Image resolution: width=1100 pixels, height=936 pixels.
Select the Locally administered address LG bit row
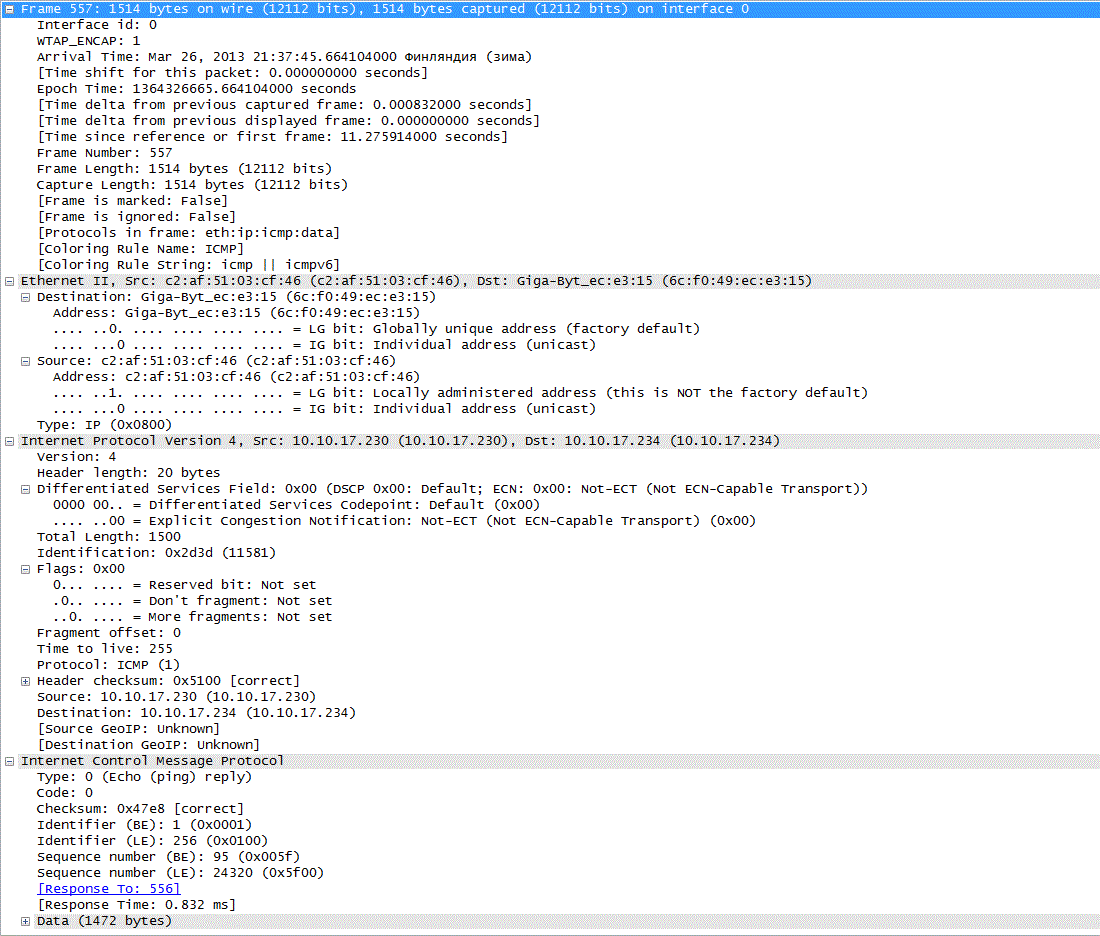460,394
